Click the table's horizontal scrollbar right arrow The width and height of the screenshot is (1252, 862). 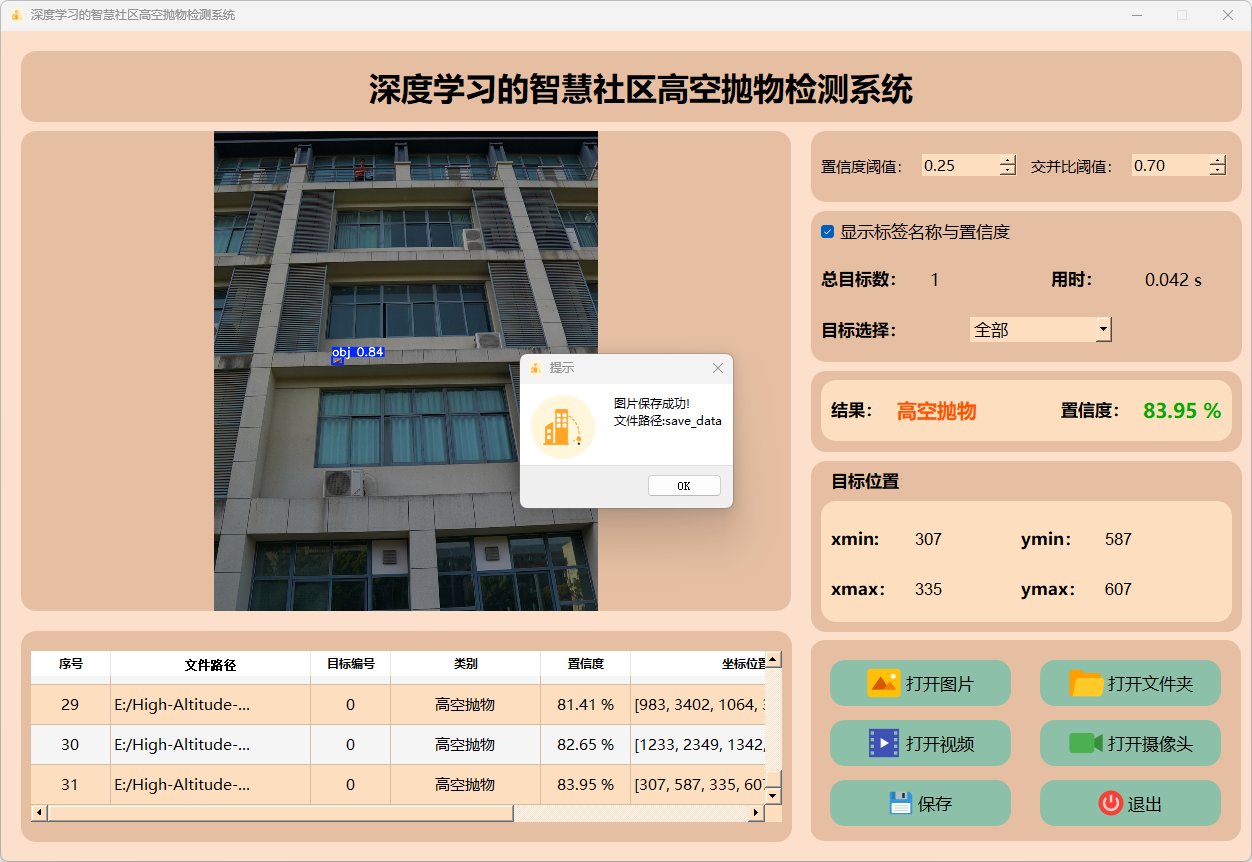coord(757,813)
